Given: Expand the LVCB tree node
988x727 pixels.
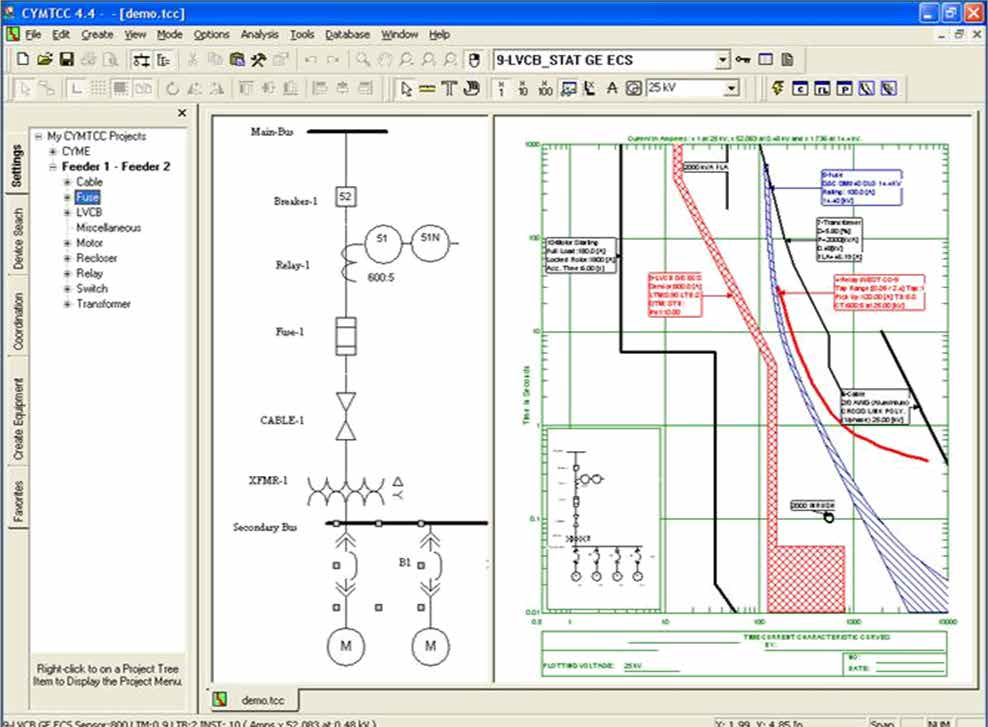Looking at the screenshot, I should pos(67,212).
